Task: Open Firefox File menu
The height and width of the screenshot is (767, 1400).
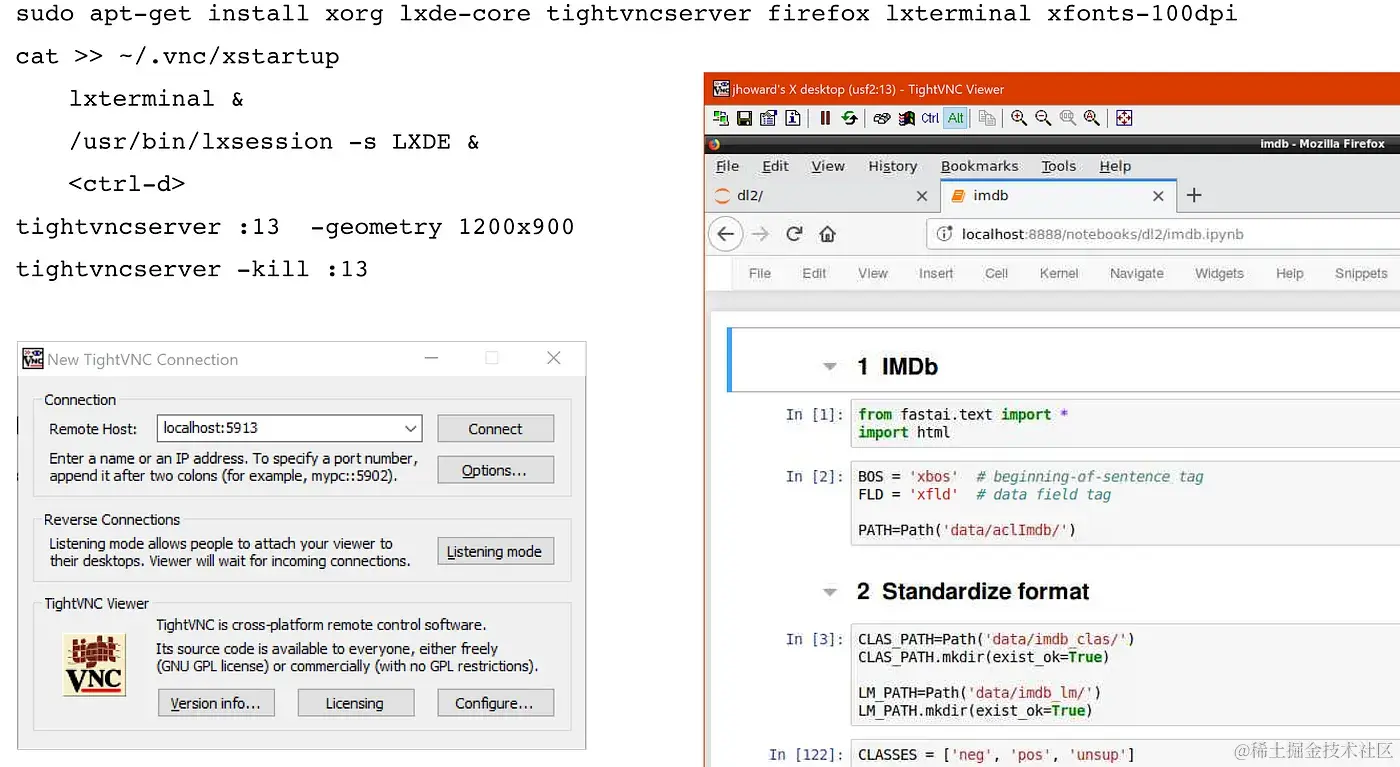Action: [728, 166]
